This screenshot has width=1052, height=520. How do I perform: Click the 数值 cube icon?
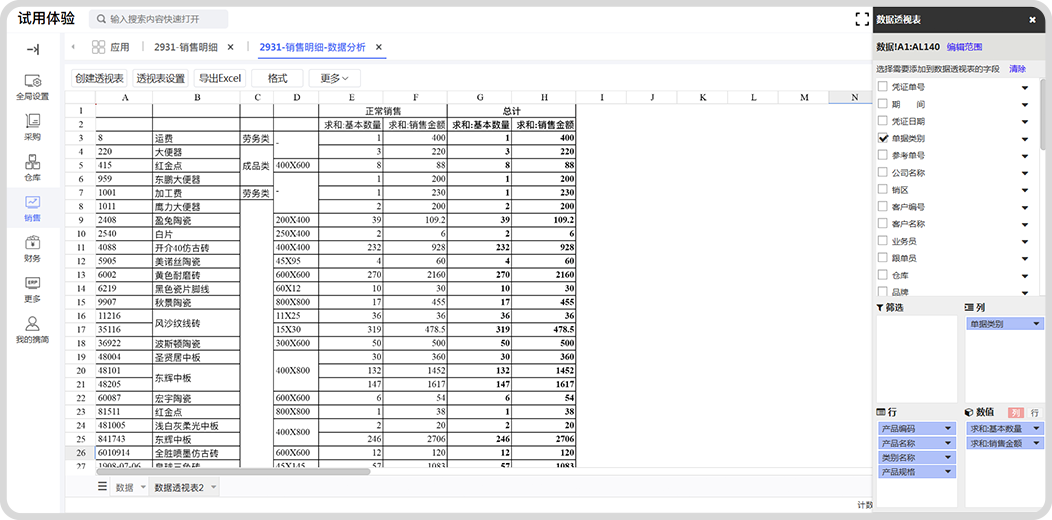[x=969, y=412]
